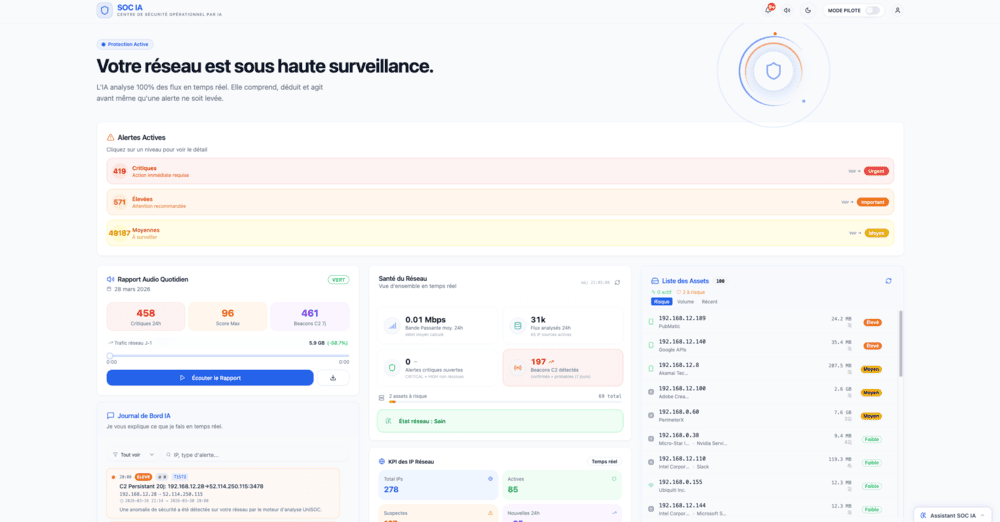Click the audio report progress slider
The height and width of the screenshot is (522, 1000).
(228, 355)
